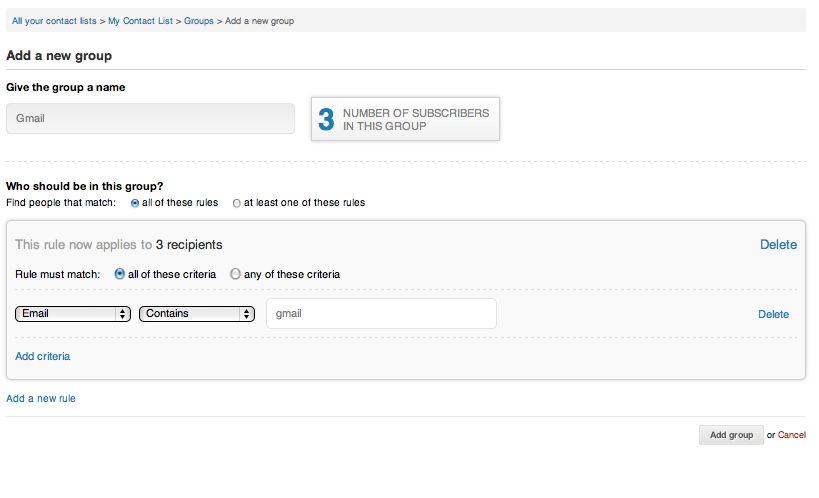The image size is (819, 498).
Task: Choose 'all of these criteria' option
Action: 120,274
